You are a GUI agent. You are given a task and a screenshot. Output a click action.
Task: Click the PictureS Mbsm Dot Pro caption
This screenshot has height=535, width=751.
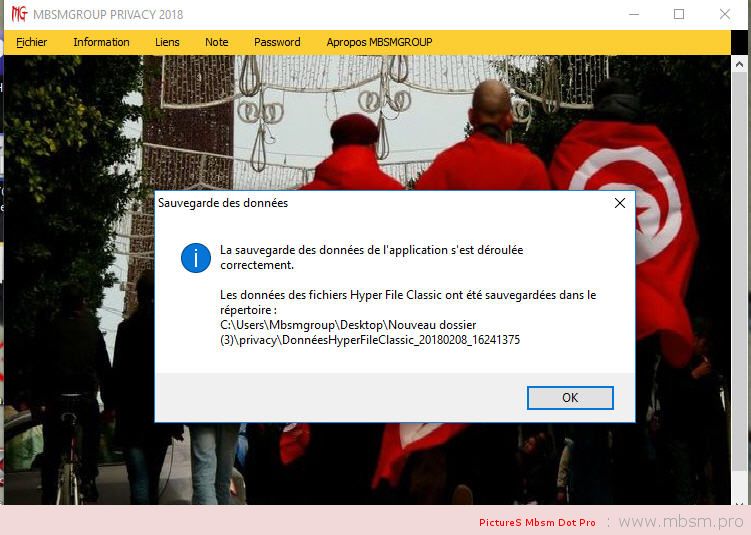coord(537,523)
